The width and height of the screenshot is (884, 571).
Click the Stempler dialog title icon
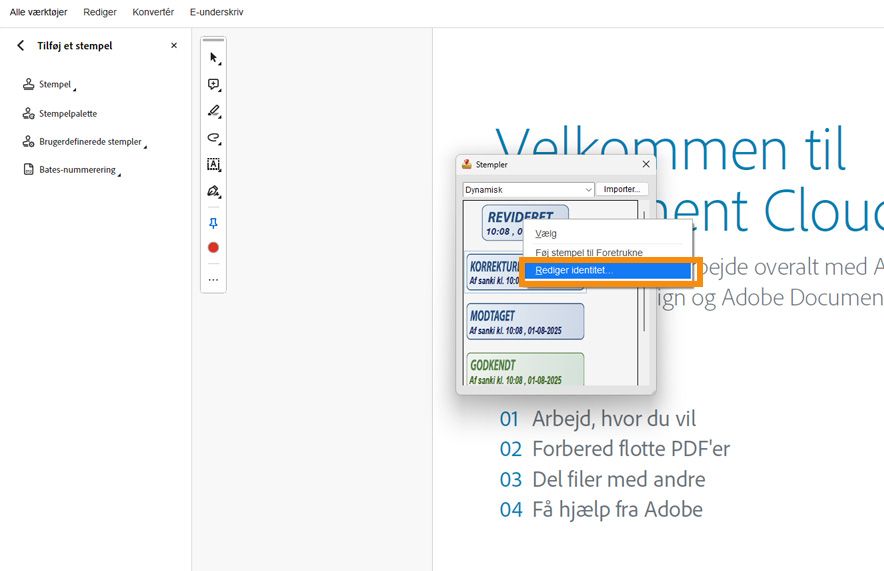click(x=466, y=164)
